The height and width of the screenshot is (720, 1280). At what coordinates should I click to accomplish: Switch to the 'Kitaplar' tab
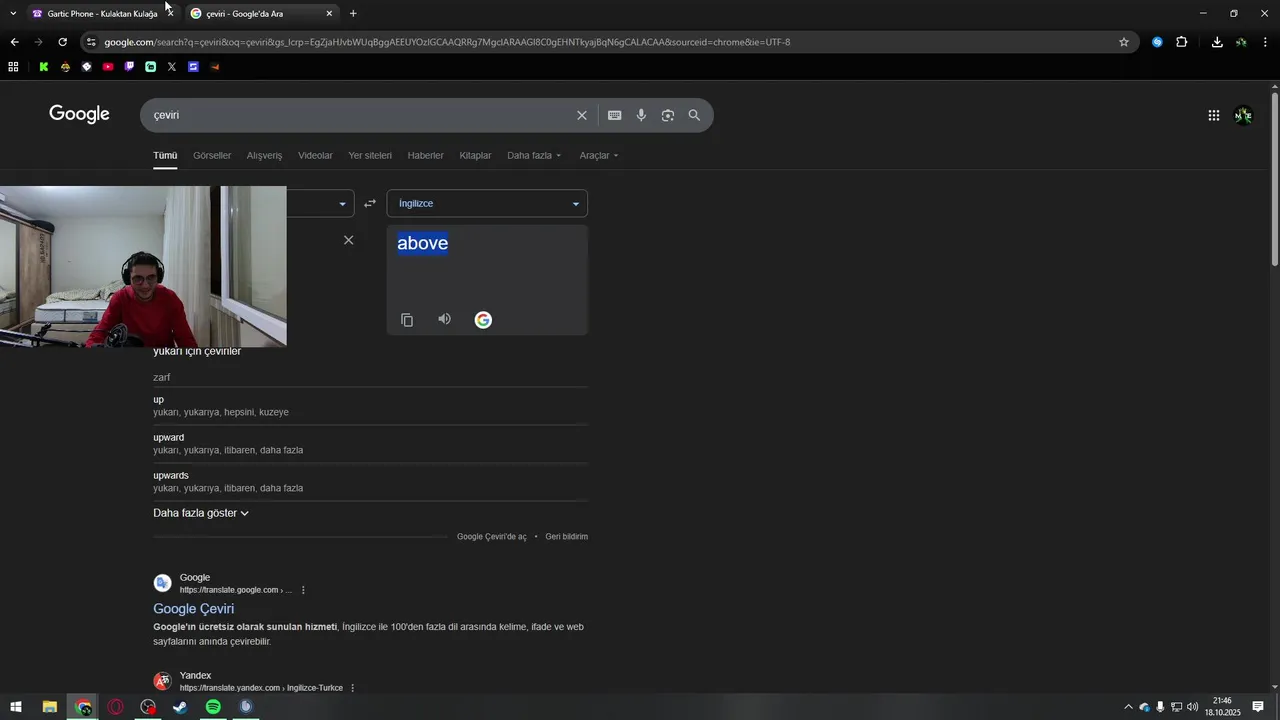point(475,155)
